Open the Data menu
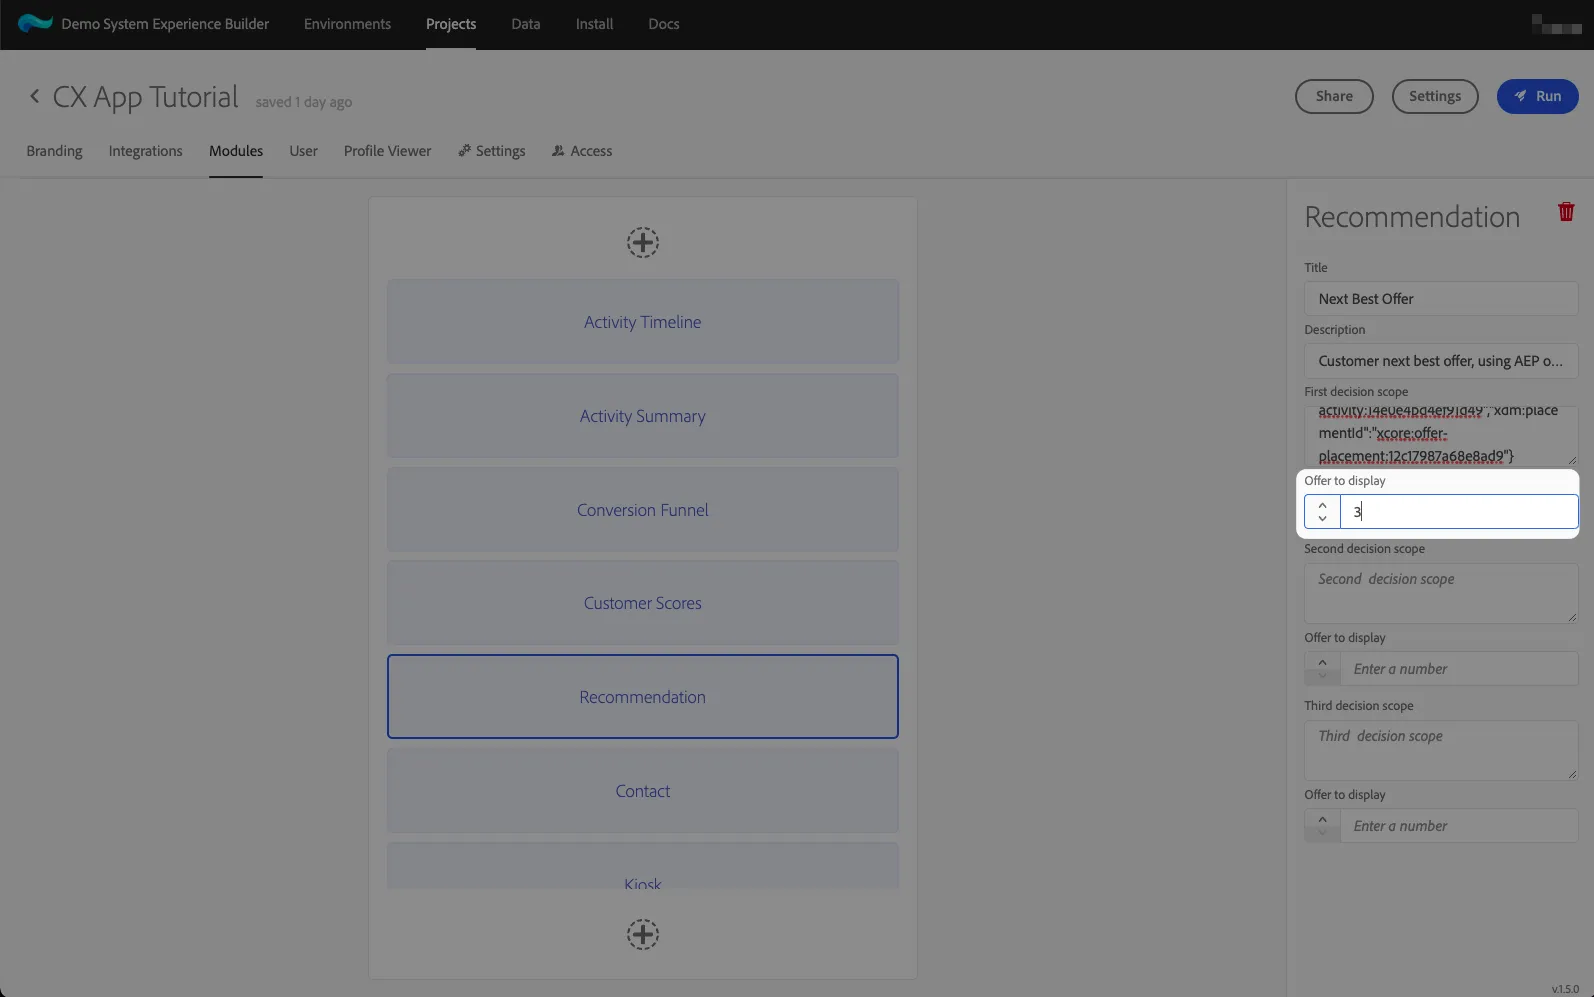Screen dimensions: 1594x997 526,24
